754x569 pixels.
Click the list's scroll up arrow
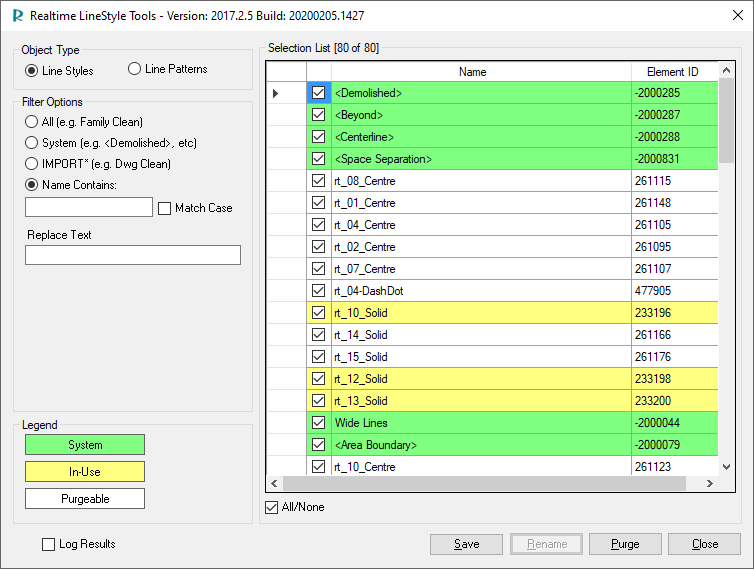point(726,70)
